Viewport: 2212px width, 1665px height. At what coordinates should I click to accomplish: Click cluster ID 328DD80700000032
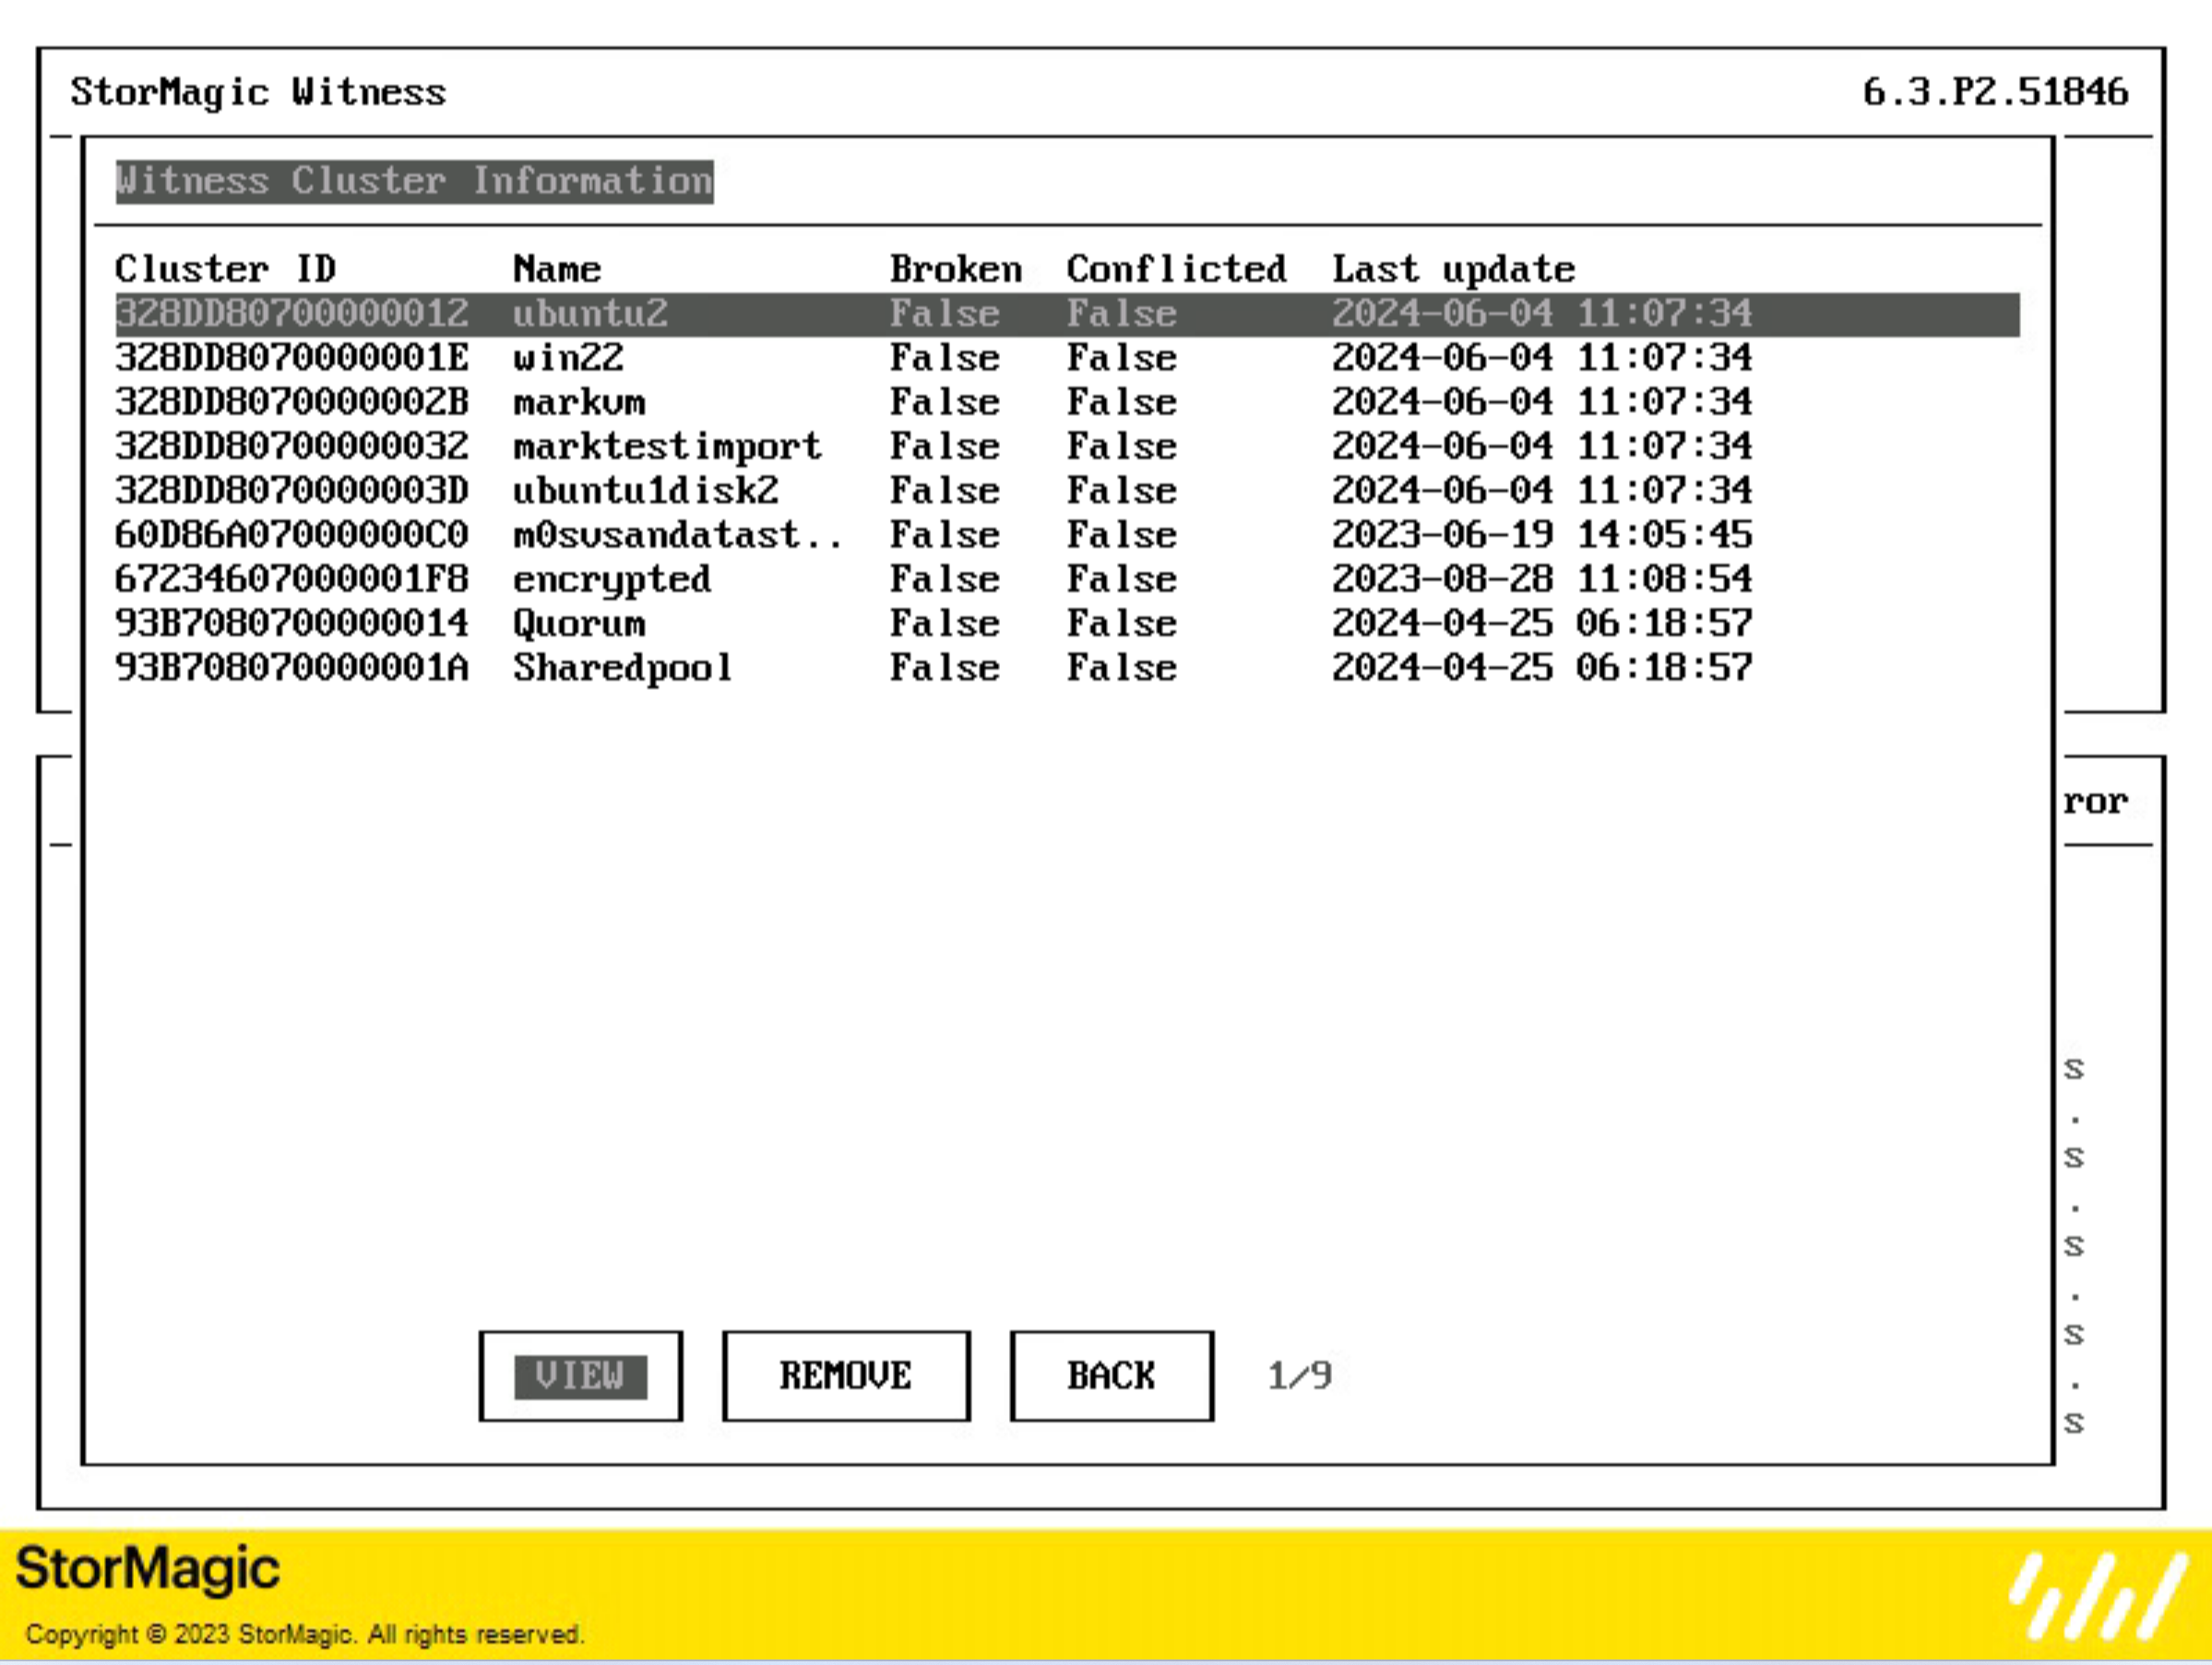point(292,446)
